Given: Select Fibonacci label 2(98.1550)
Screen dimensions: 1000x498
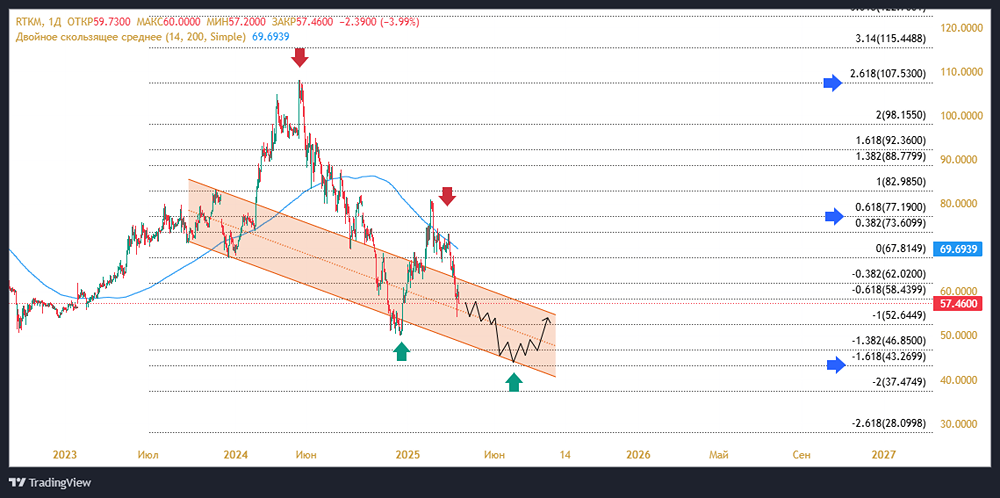Looking at the screenshot, I should [901, 116].
